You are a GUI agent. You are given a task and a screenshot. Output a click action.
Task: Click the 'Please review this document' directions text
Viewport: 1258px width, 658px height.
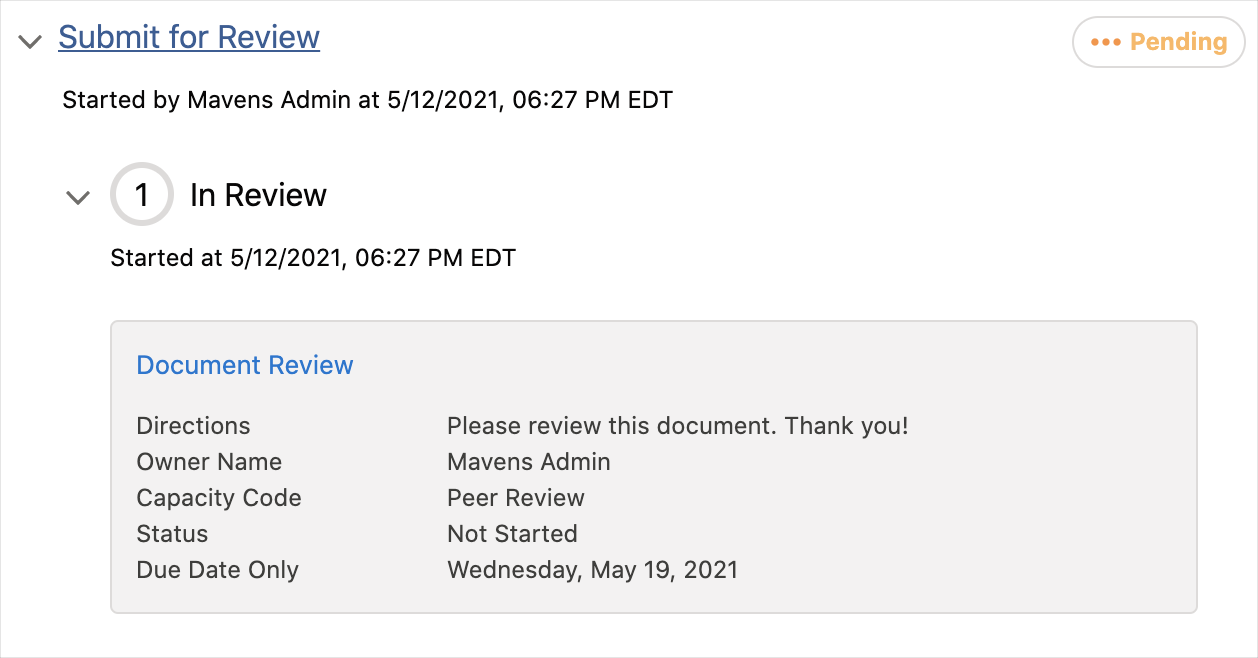point(677,426)
